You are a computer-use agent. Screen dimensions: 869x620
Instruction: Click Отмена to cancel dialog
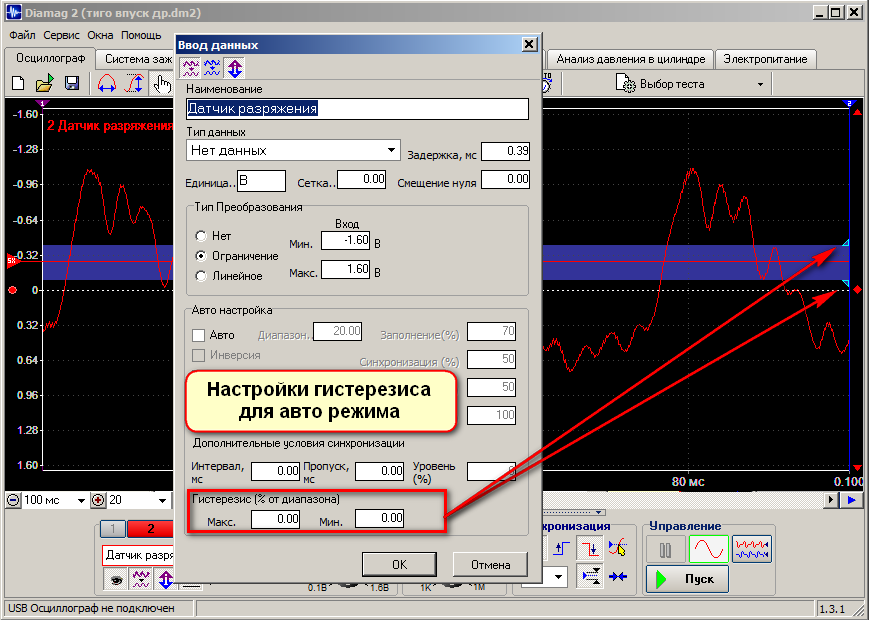(490, 565)
